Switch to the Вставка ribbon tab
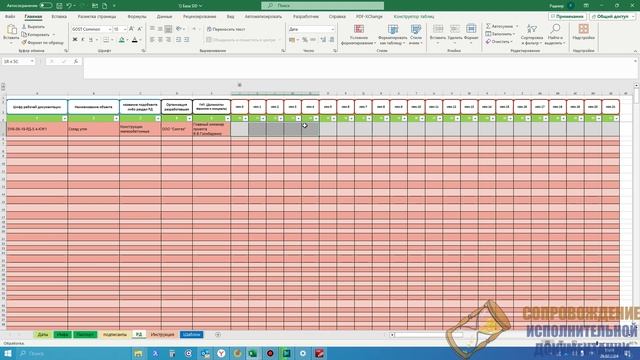This screenshot has width=640, height=360. coord(59,17)
